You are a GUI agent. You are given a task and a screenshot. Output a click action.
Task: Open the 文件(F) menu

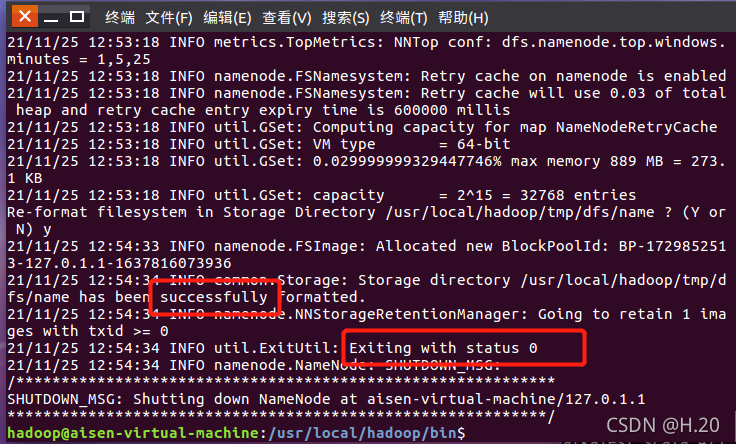point(169,18)
